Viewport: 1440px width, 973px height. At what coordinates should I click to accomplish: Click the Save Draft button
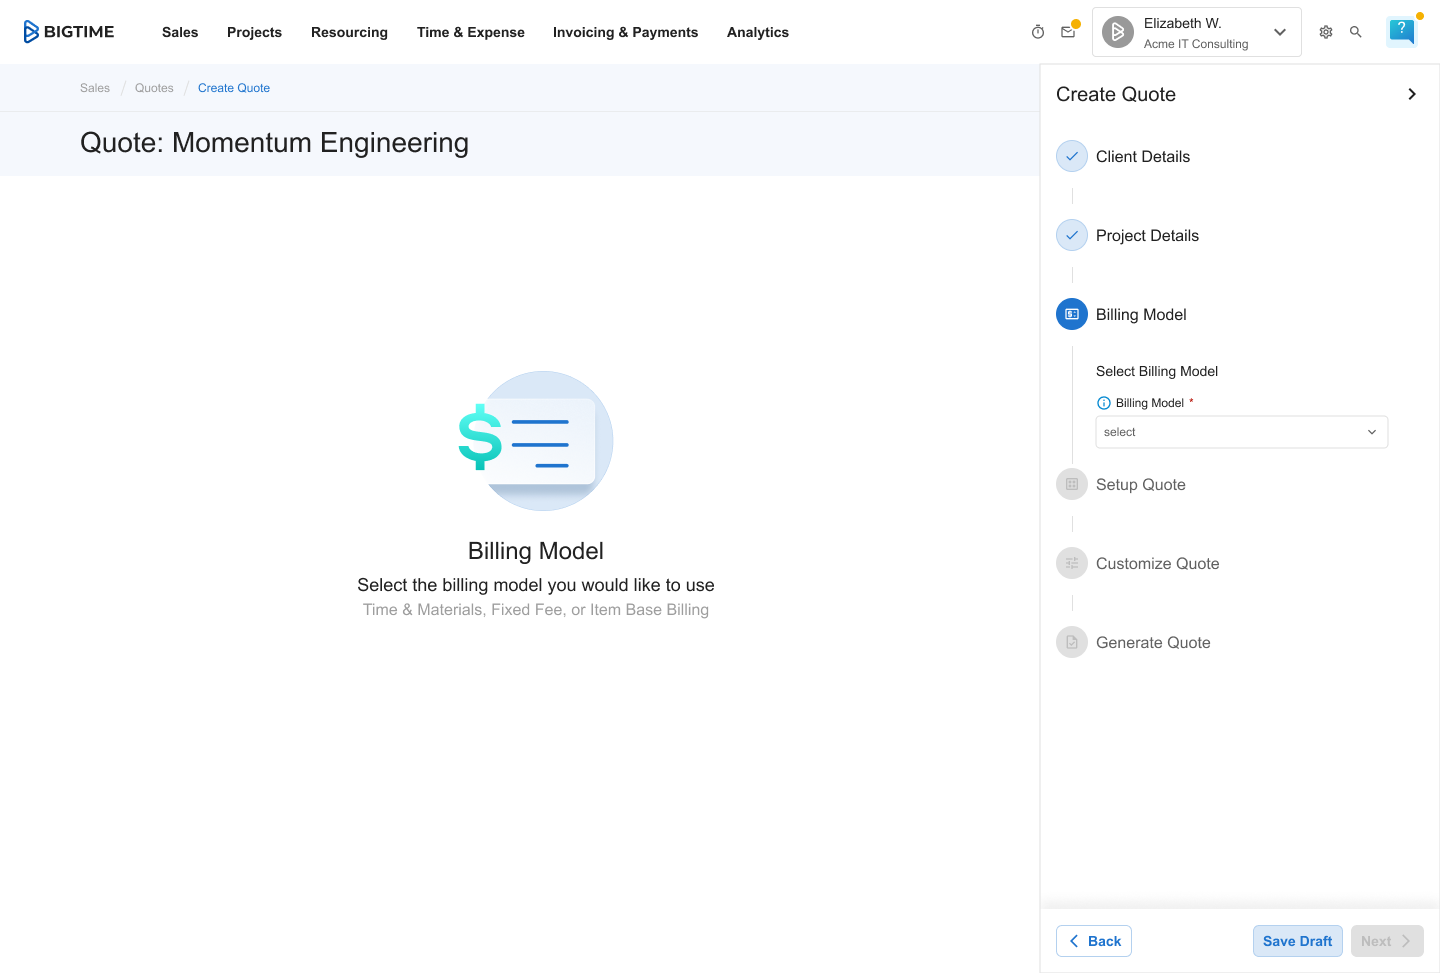pyautogui.click(x=1297, y=941)
